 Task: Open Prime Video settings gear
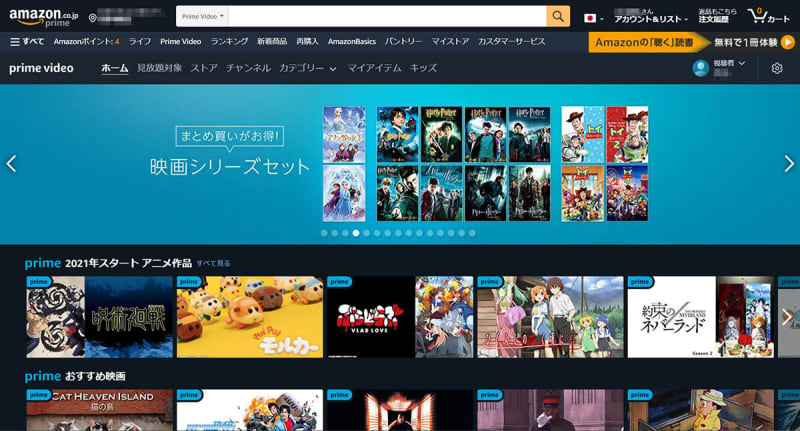777,68
